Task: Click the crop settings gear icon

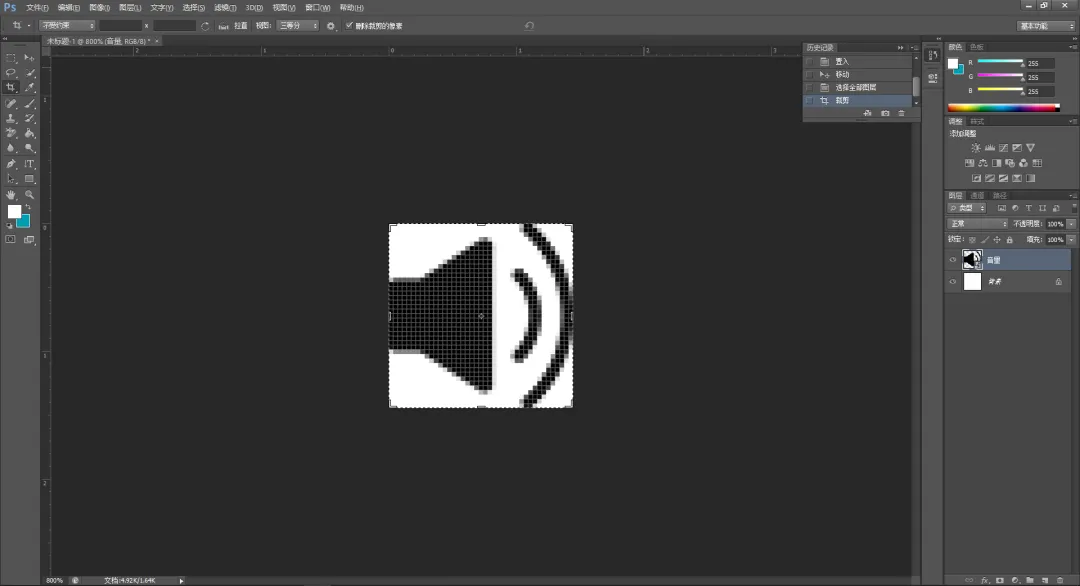Action: 331,26
